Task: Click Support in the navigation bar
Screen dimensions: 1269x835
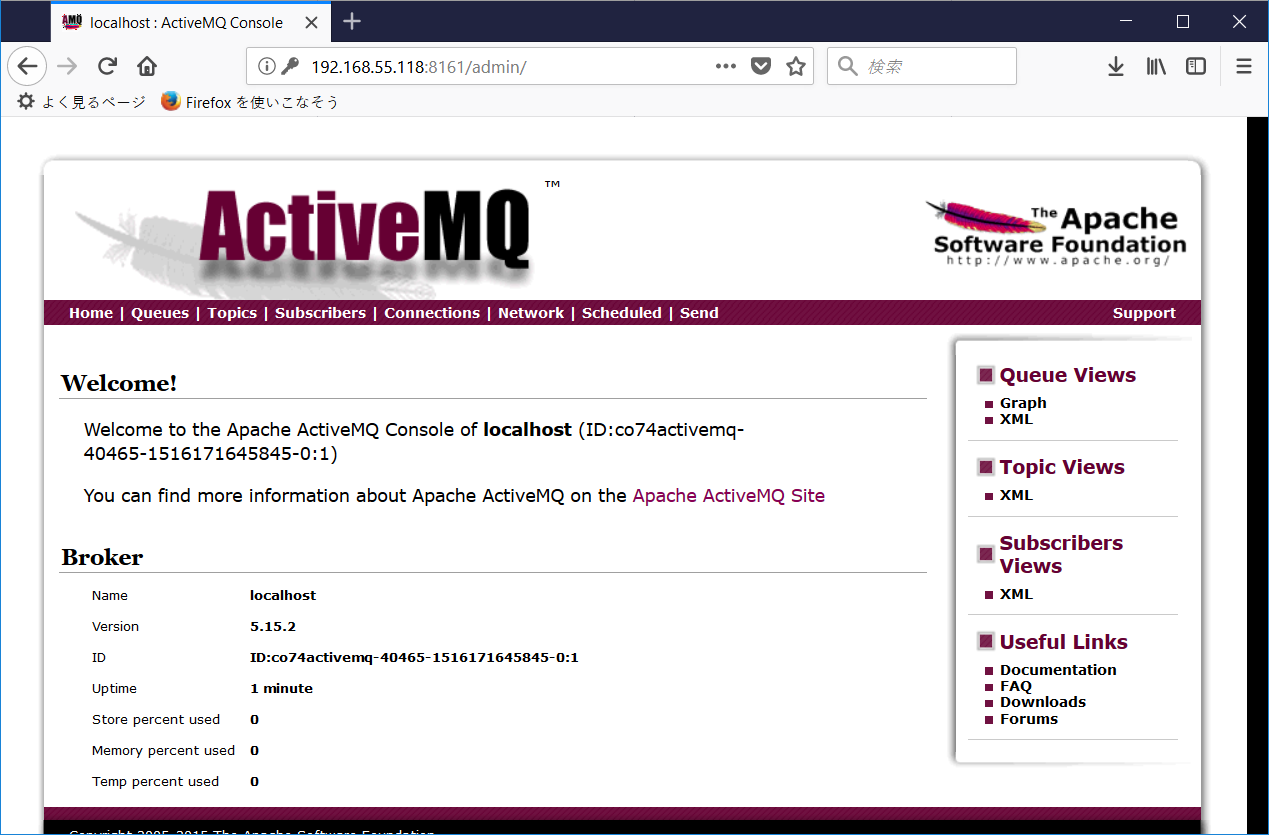Action: (1143, 312)
